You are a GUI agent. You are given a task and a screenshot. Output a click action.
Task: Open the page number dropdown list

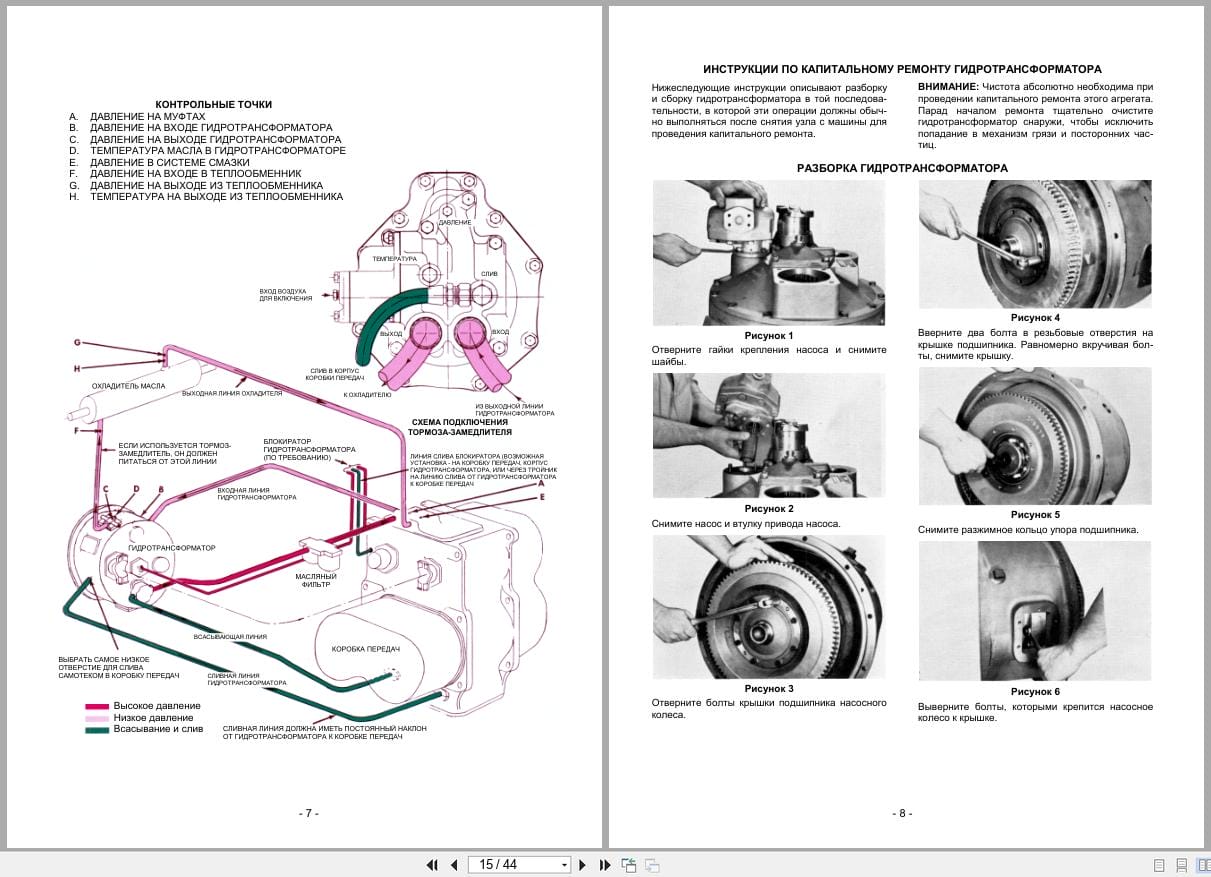(x=563, y=864)
